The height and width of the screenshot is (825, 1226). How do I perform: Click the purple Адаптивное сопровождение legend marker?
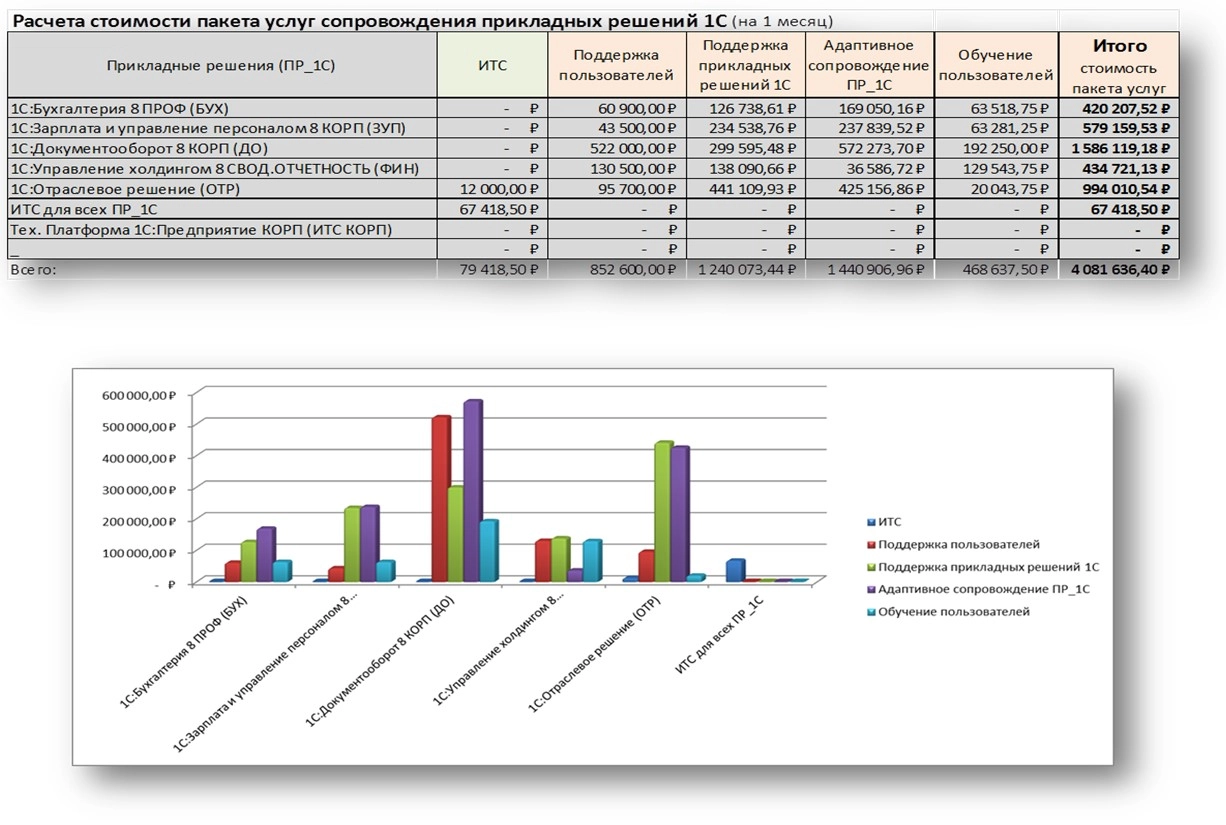[870, 589]
